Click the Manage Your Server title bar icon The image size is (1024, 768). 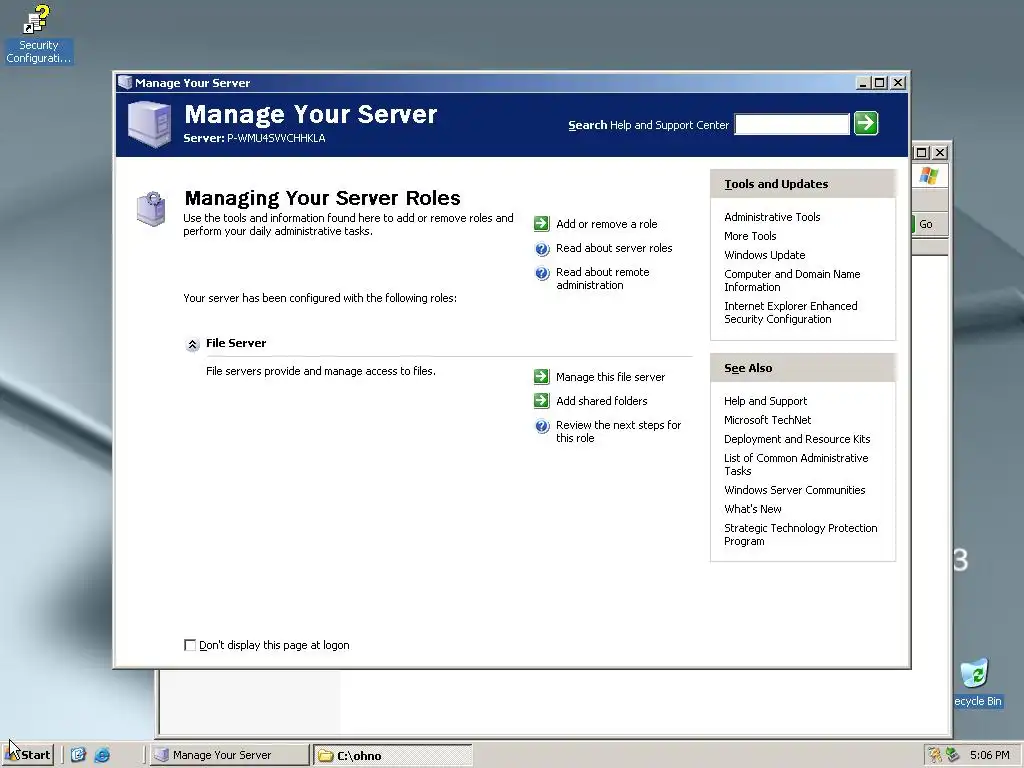coord(125,82)
